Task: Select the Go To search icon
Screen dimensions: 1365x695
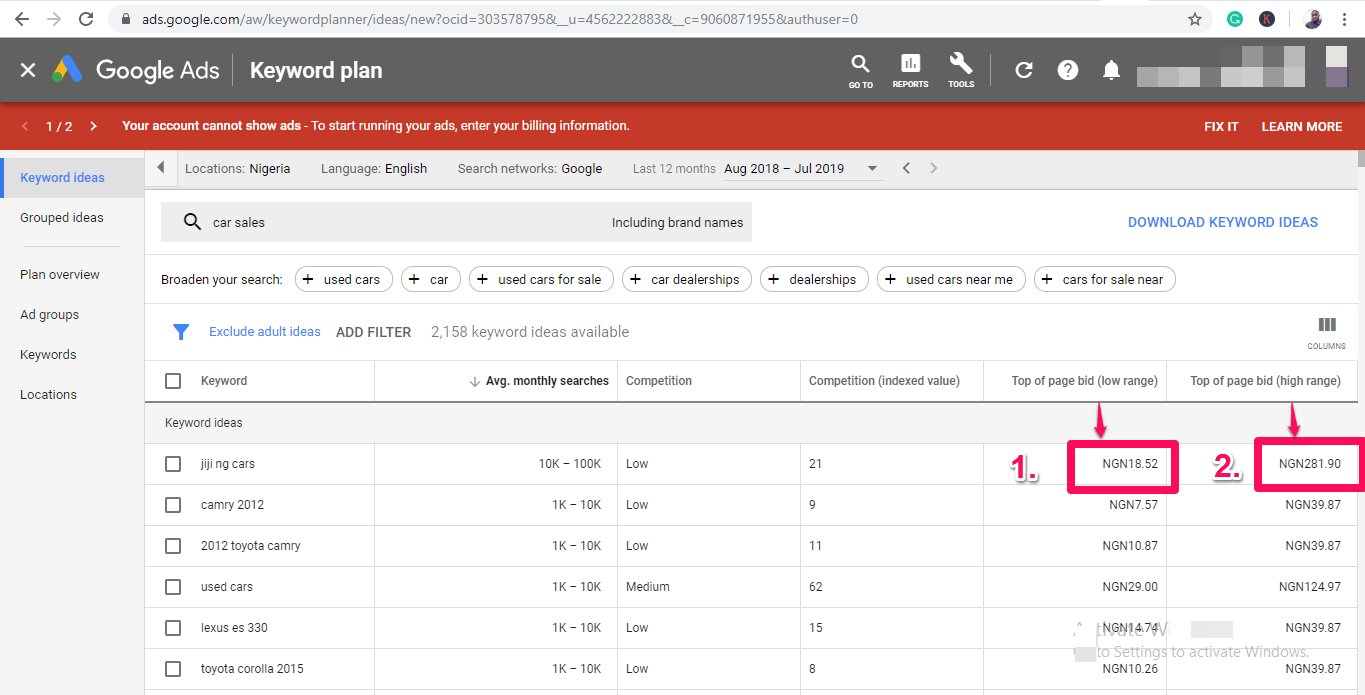Action: point(860,69)
